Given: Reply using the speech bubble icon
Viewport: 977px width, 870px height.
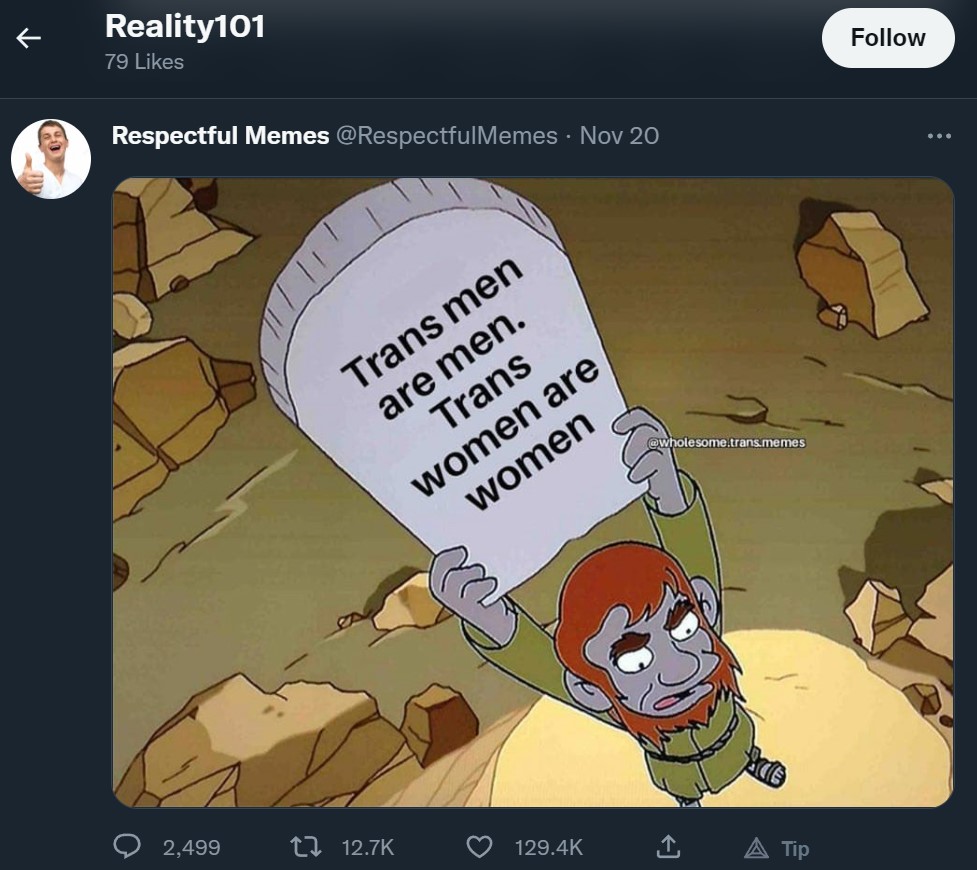Looking at the screenshot, I should coord(127,847).
